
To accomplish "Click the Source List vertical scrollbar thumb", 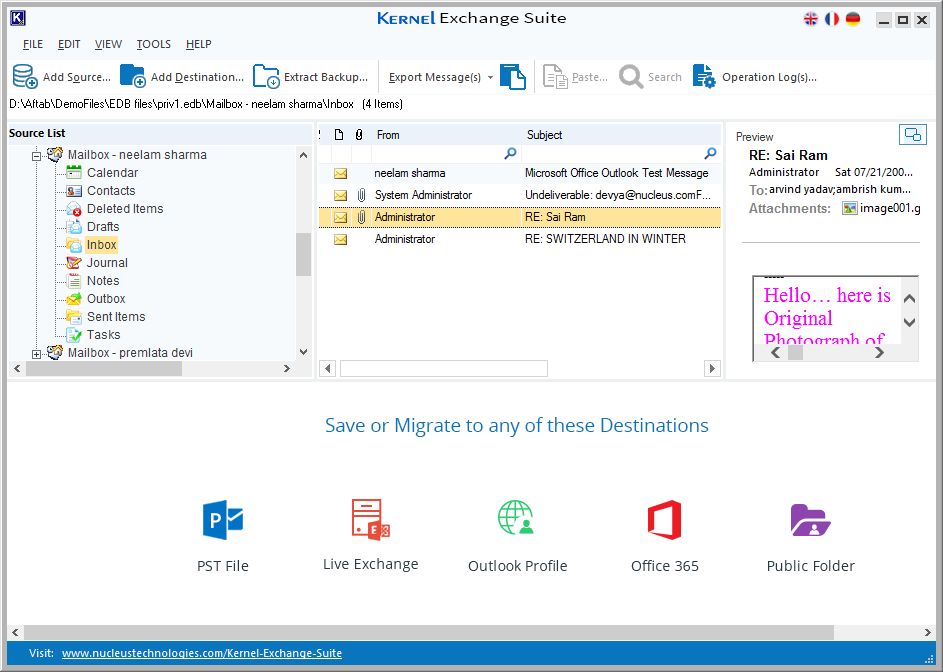I will coord(303,254).
